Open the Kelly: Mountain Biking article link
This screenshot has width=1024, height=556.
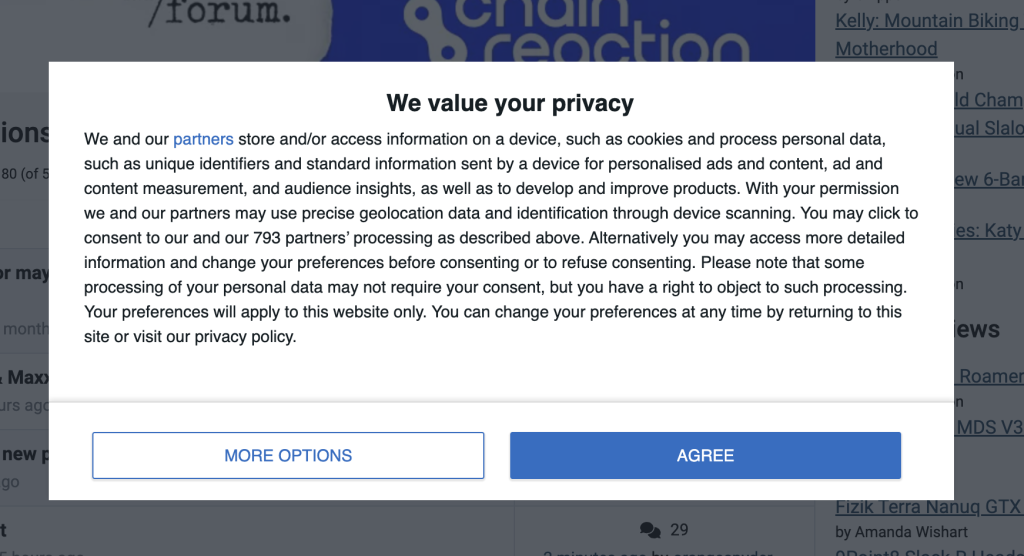tap(927, 21)
